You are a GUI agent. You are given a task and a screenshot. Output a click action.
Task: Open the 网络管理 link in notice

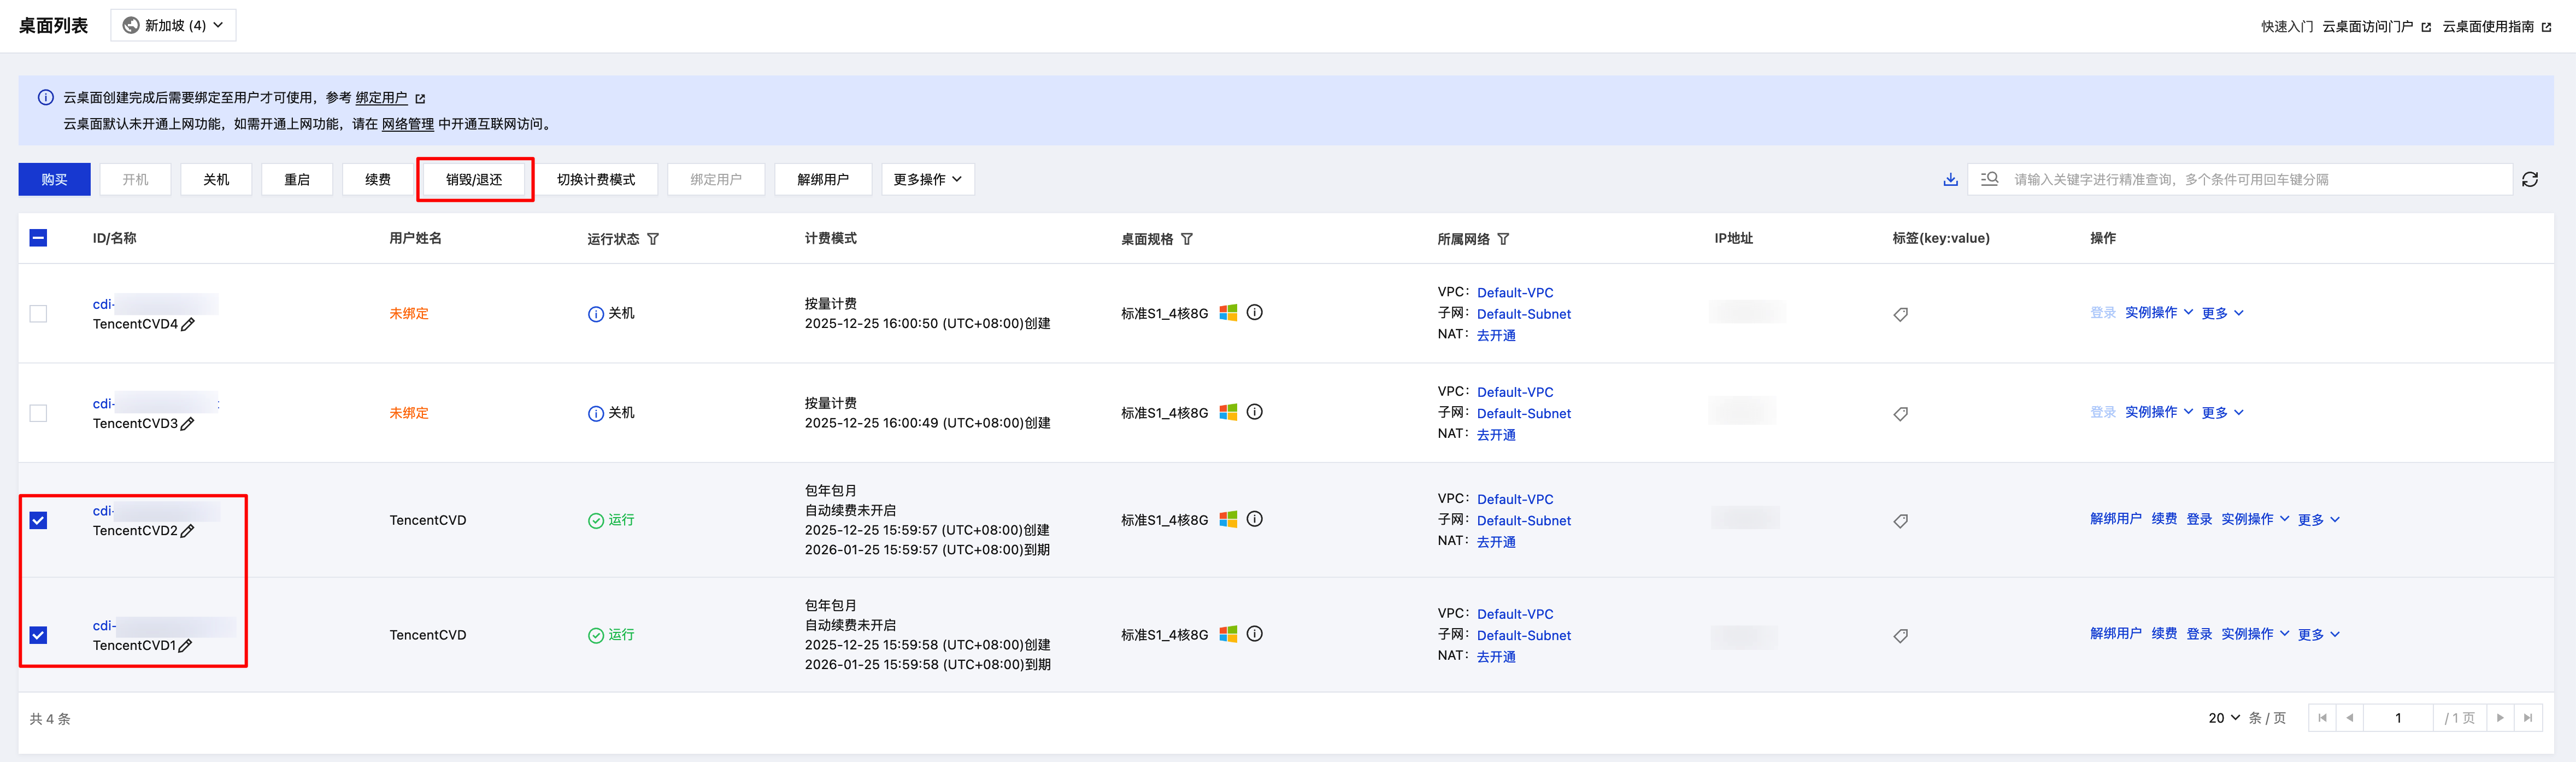tap(408, 124)
